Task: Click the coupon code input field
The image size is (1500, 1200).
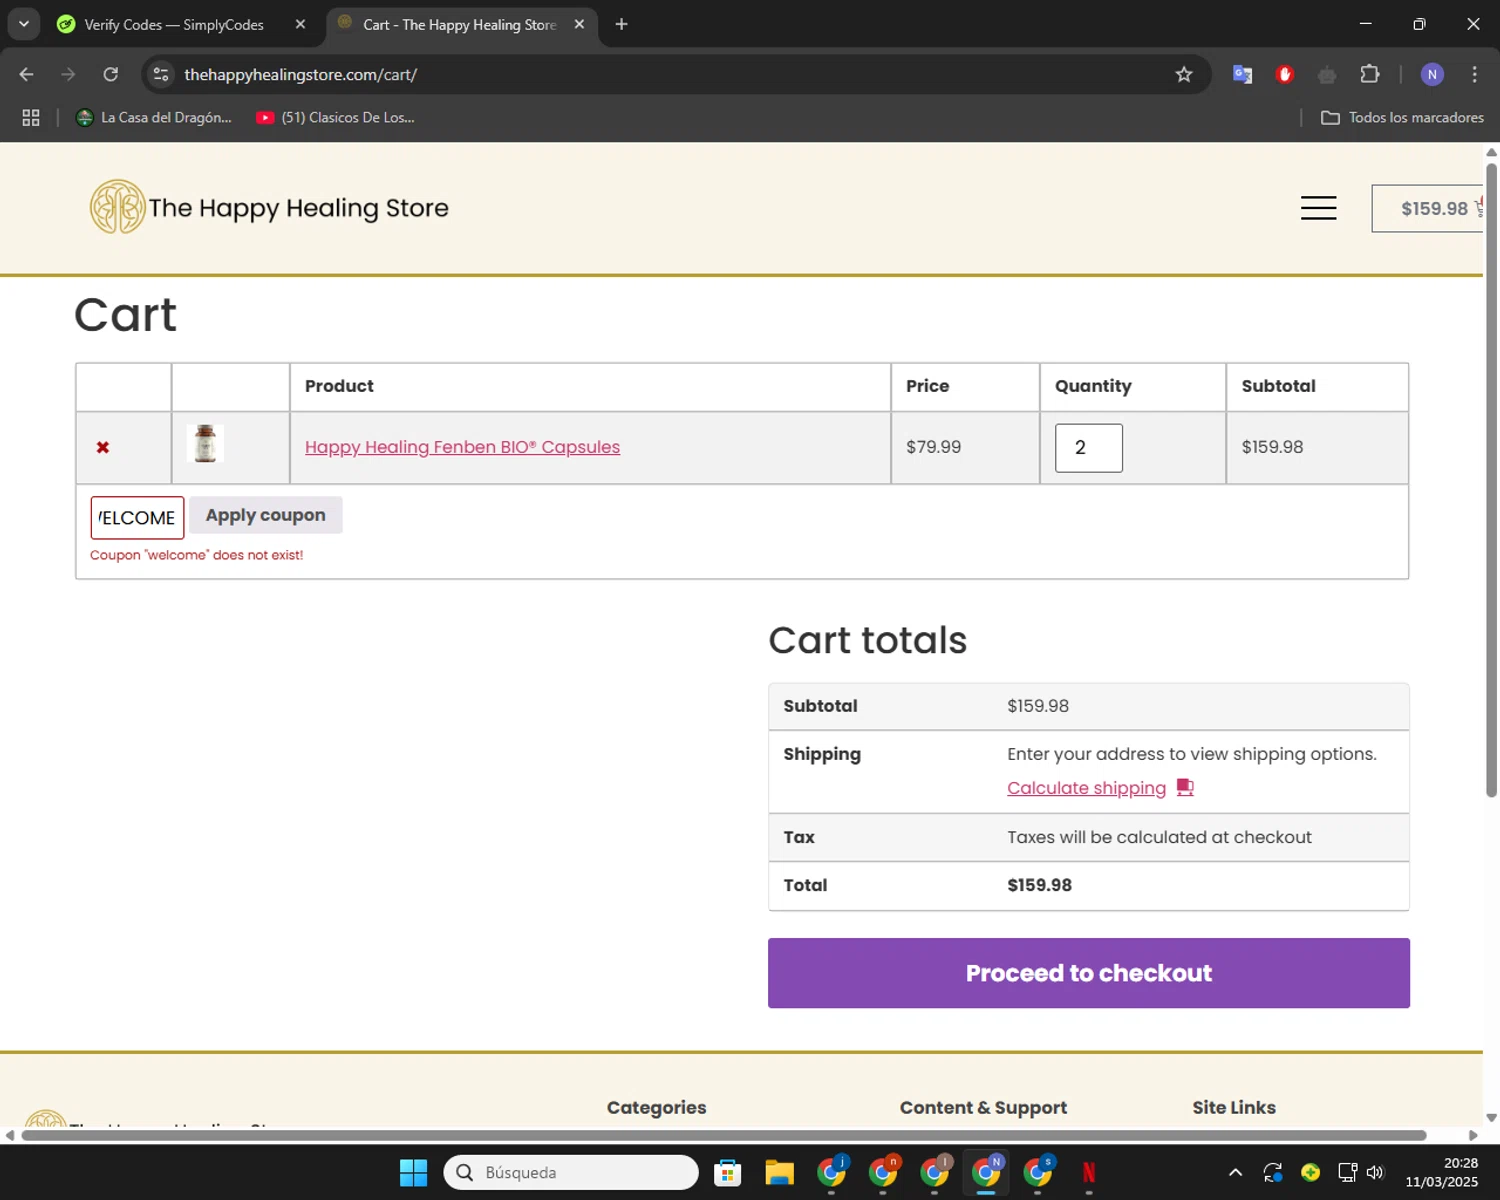Action: click(x=137, y=517)
